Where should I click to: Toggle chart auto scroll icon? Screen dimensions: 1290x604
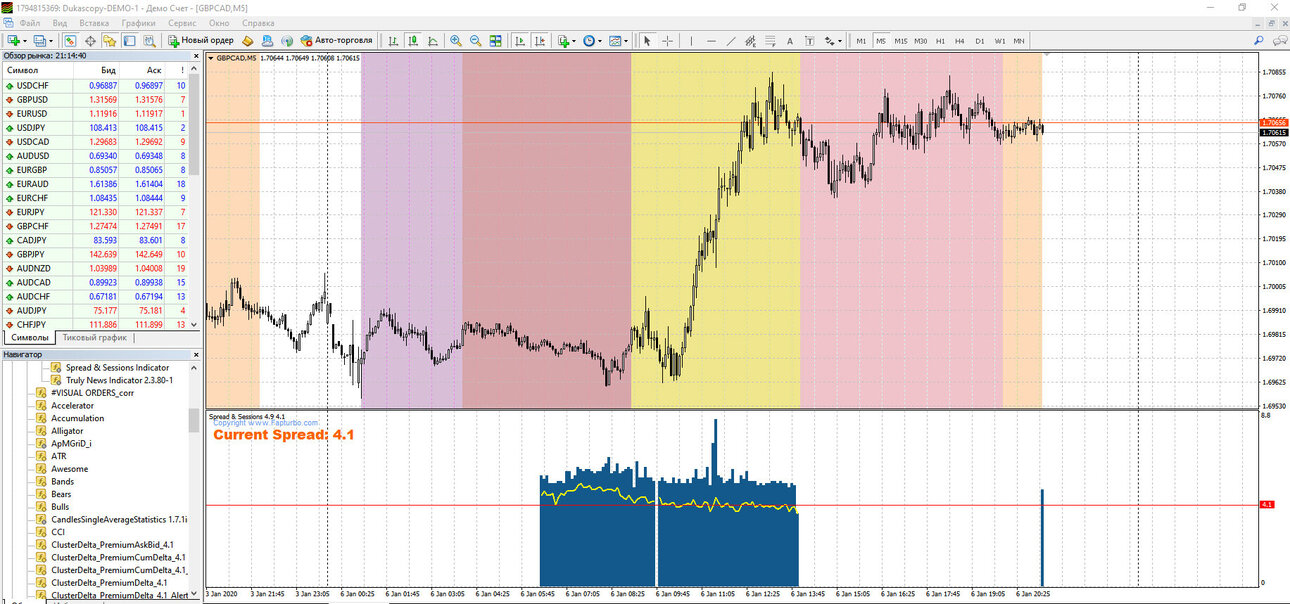(x=520, y=40)
